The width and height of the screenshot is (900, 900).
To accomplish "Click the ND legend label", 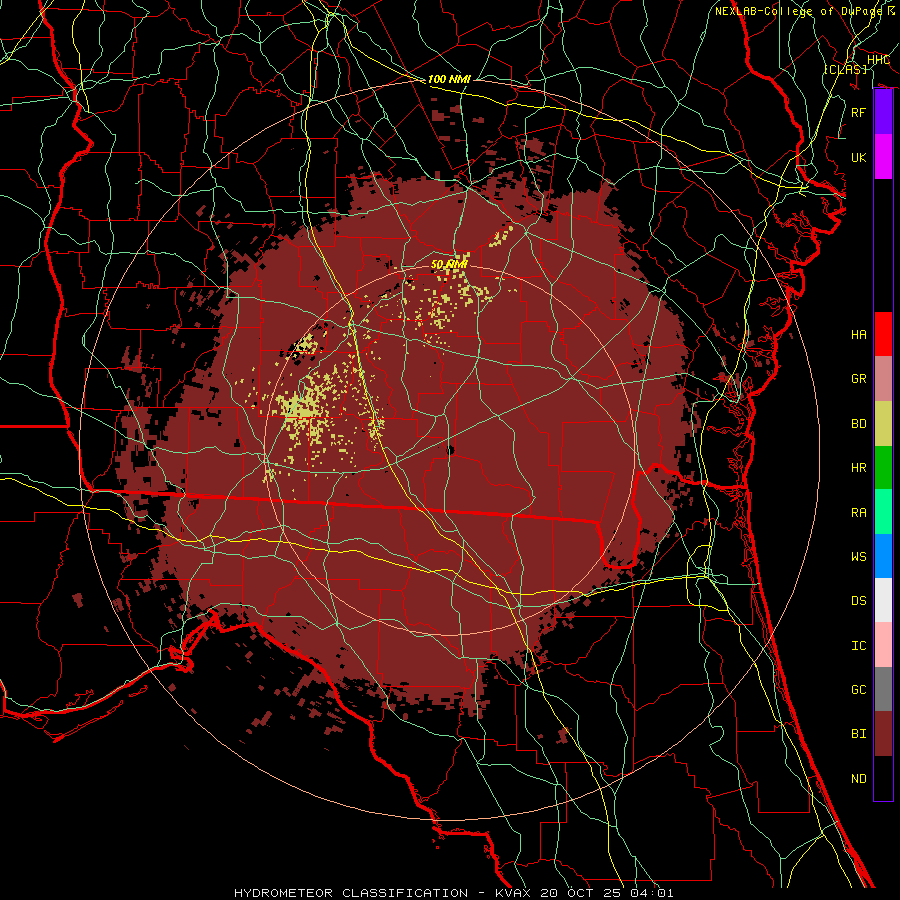I will [x=858, y=779].
